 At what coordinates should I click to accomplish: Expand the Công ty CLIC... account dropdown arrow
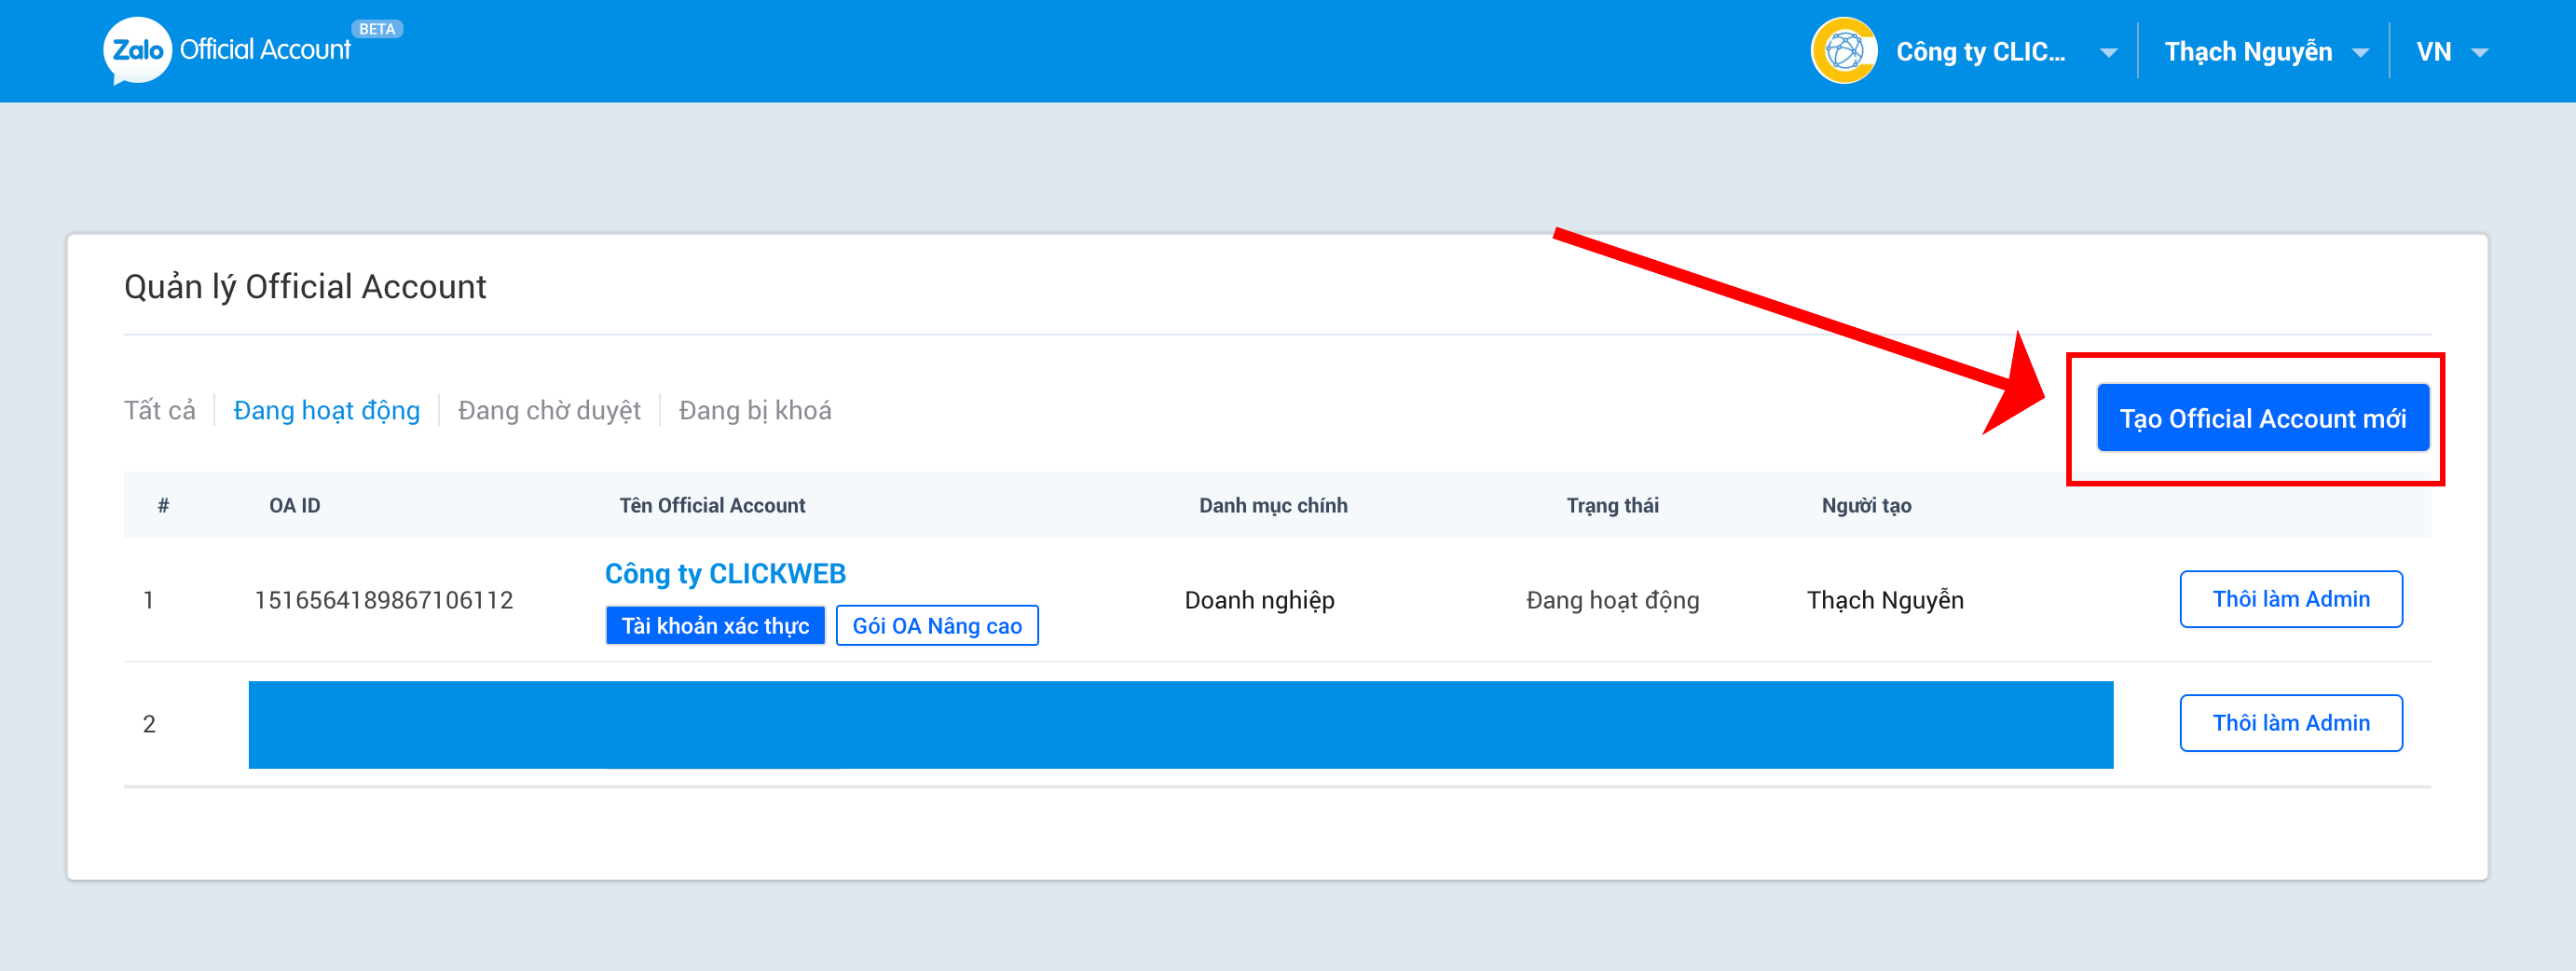2109,53
